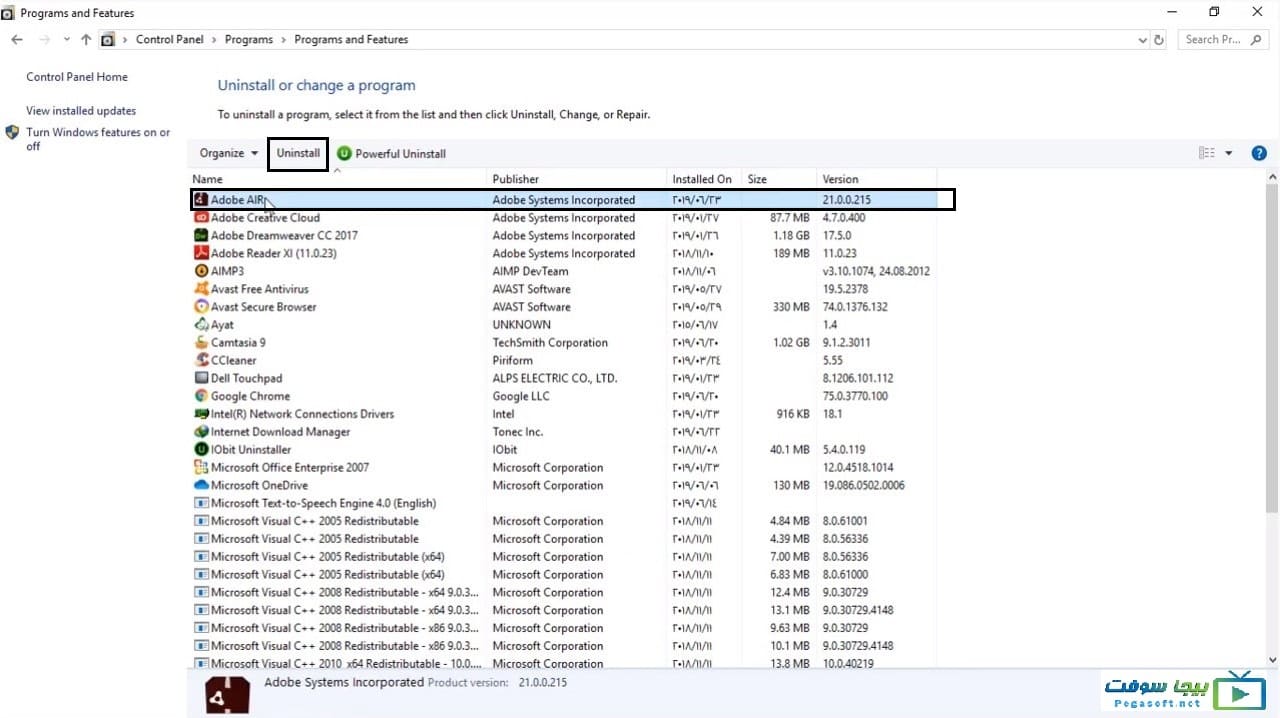The width and height of the screenshot is (1280, 718).
Task: Sort by the Size column header
Action: pos(779,179)
